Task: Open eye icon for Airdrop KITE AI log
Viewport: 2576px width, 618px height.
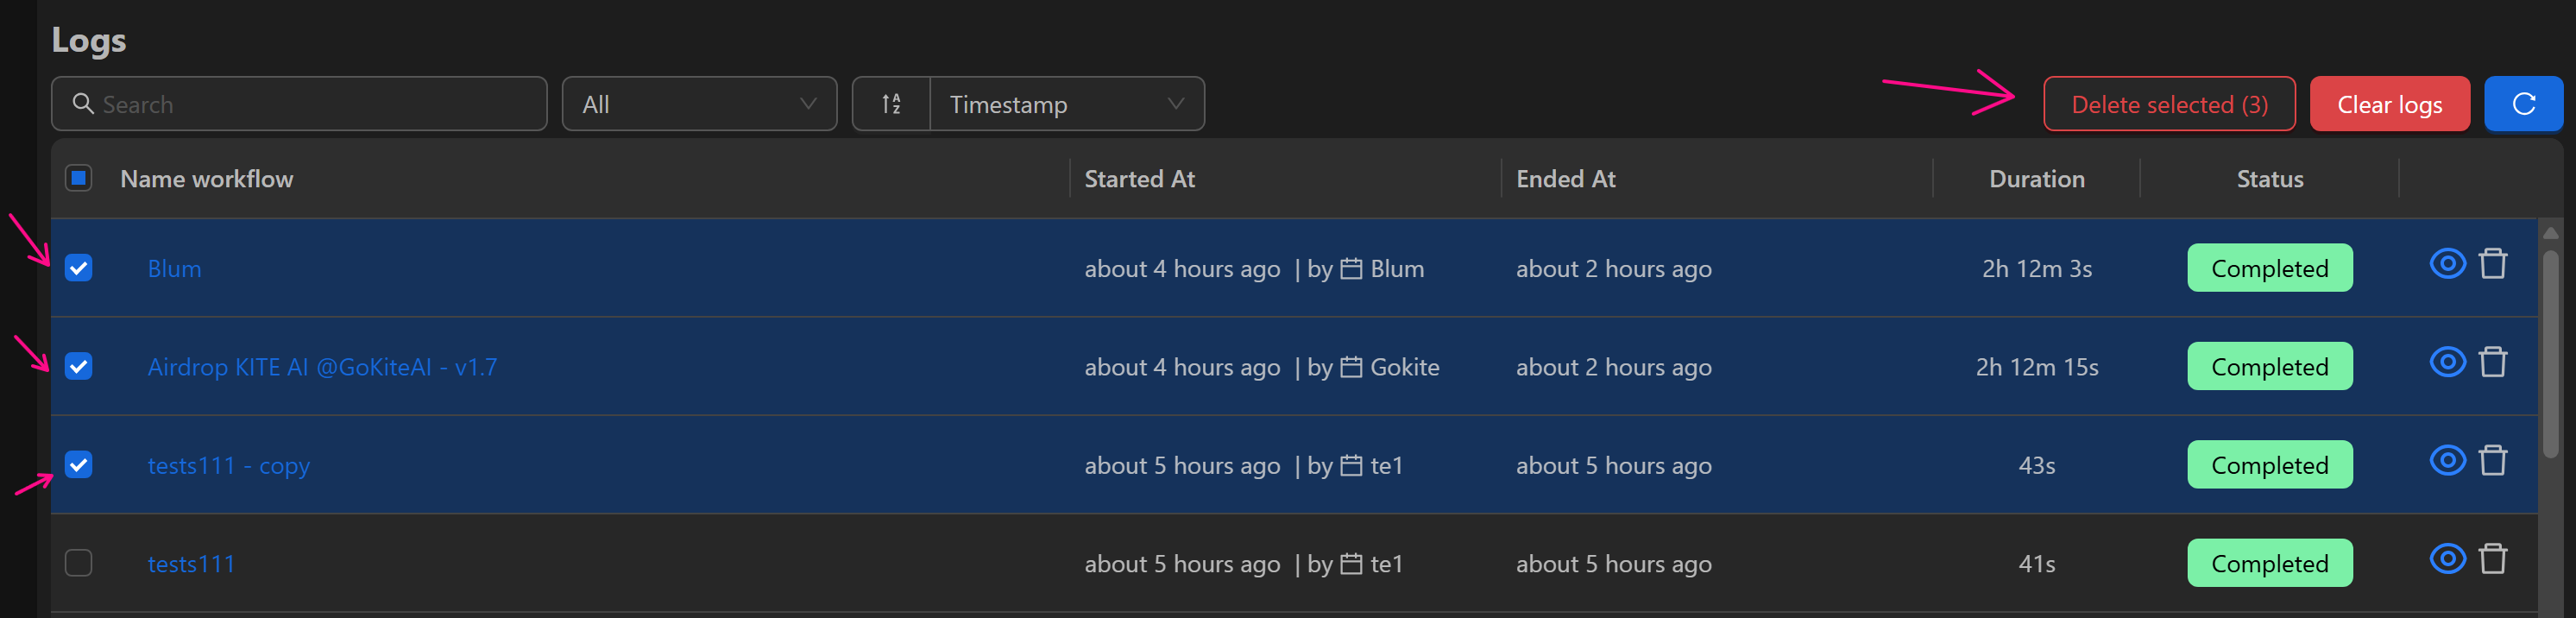Action: (x=2446, y=362)
